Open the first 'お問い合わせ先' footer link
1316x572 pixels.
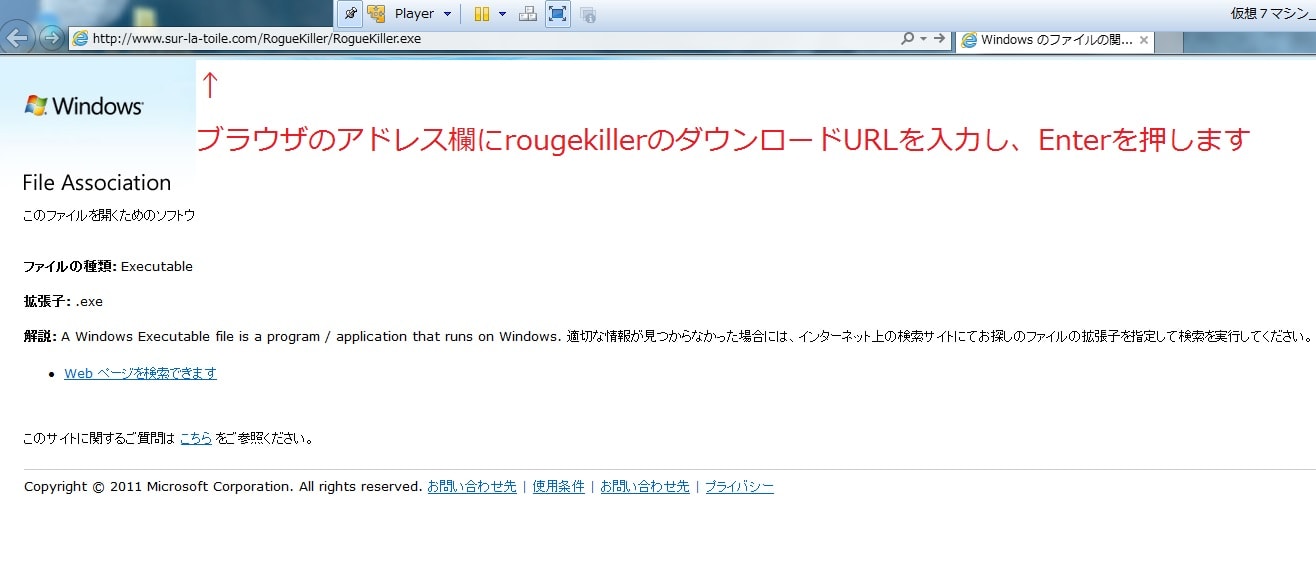472,487
